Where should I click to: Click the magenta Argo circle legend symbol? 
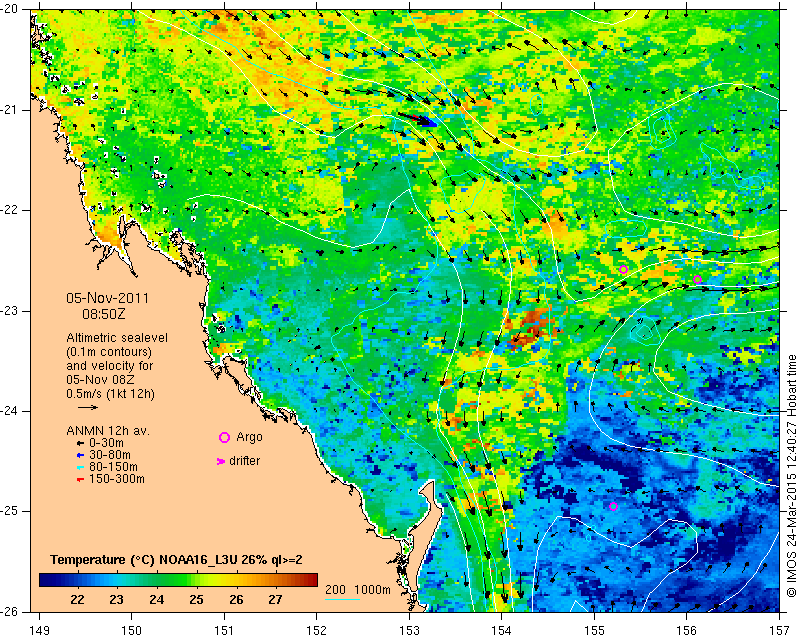pos(224,437)
